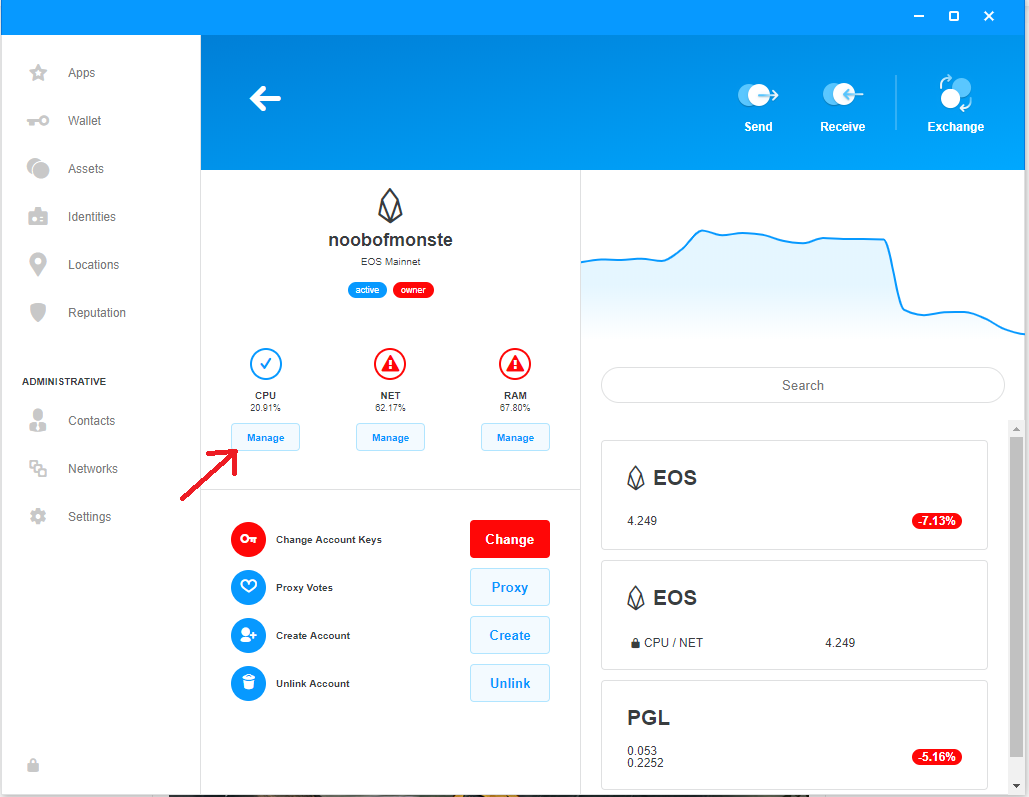This screenshot has height=797, width=1029.
Task: Click the EOS Mainnet network label
Action: [390, 261]
